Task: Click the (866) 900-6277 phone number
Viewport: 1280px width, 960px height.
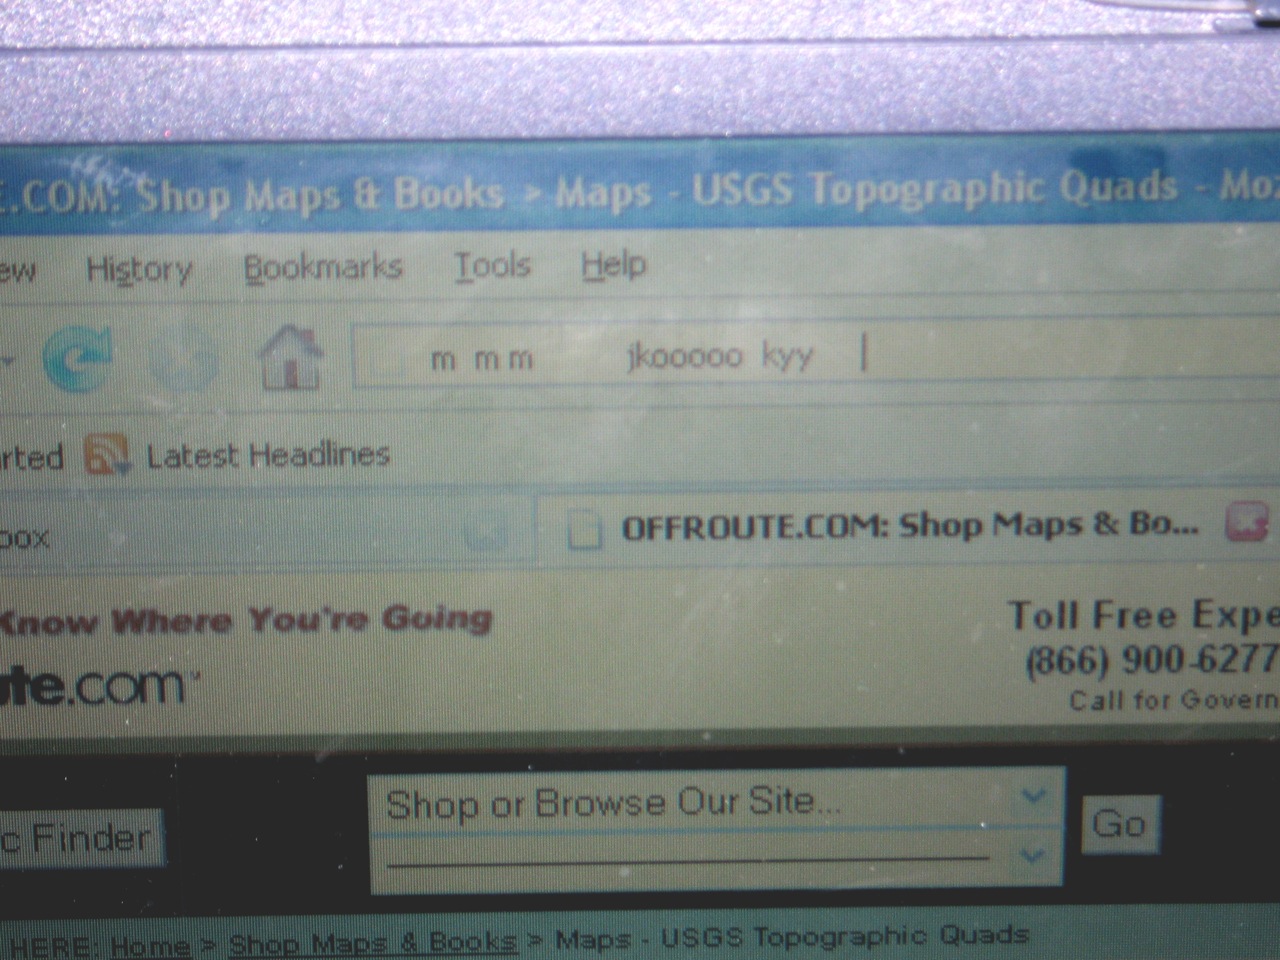Action: (x=1152, y=660)
